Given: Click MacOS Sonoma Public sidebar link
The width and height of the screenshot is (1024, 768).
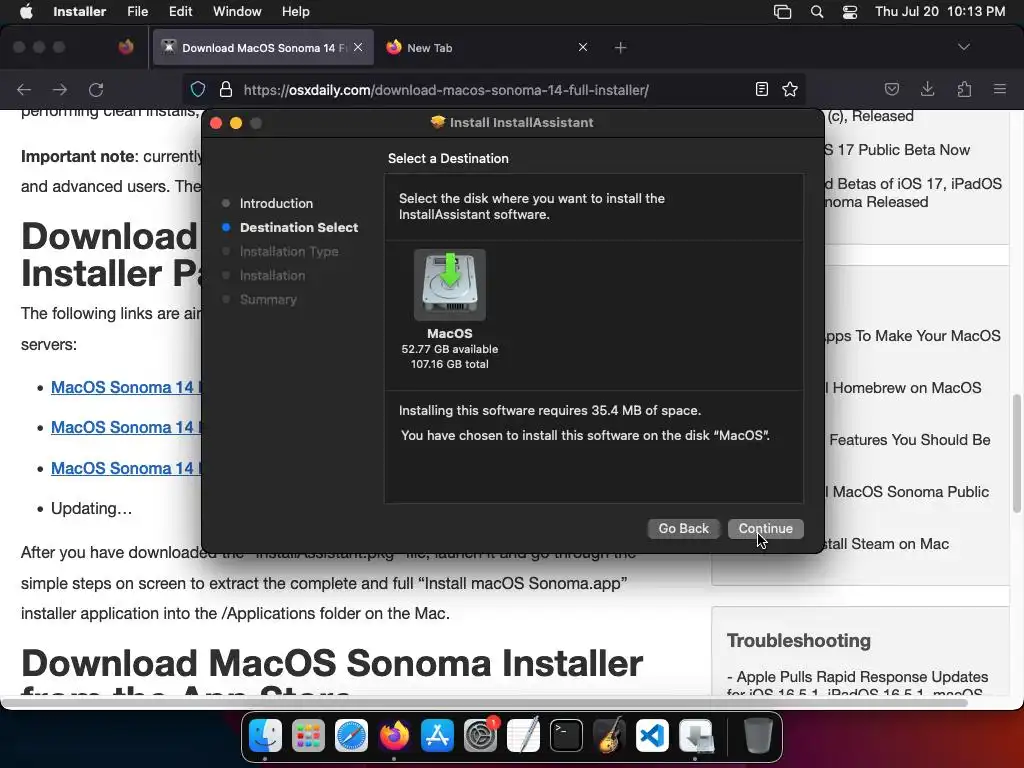Looking at the screenshot, I should (907, 492).
